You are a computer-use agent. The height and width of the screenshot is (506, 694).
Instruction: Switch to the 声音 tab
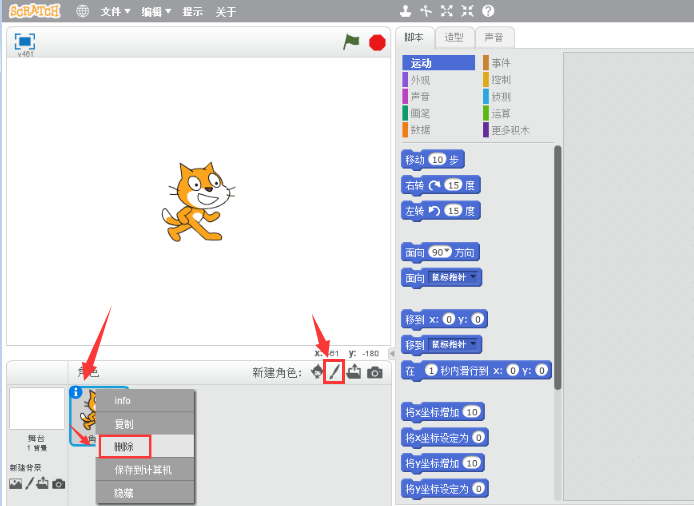click(x=494, y=38)
